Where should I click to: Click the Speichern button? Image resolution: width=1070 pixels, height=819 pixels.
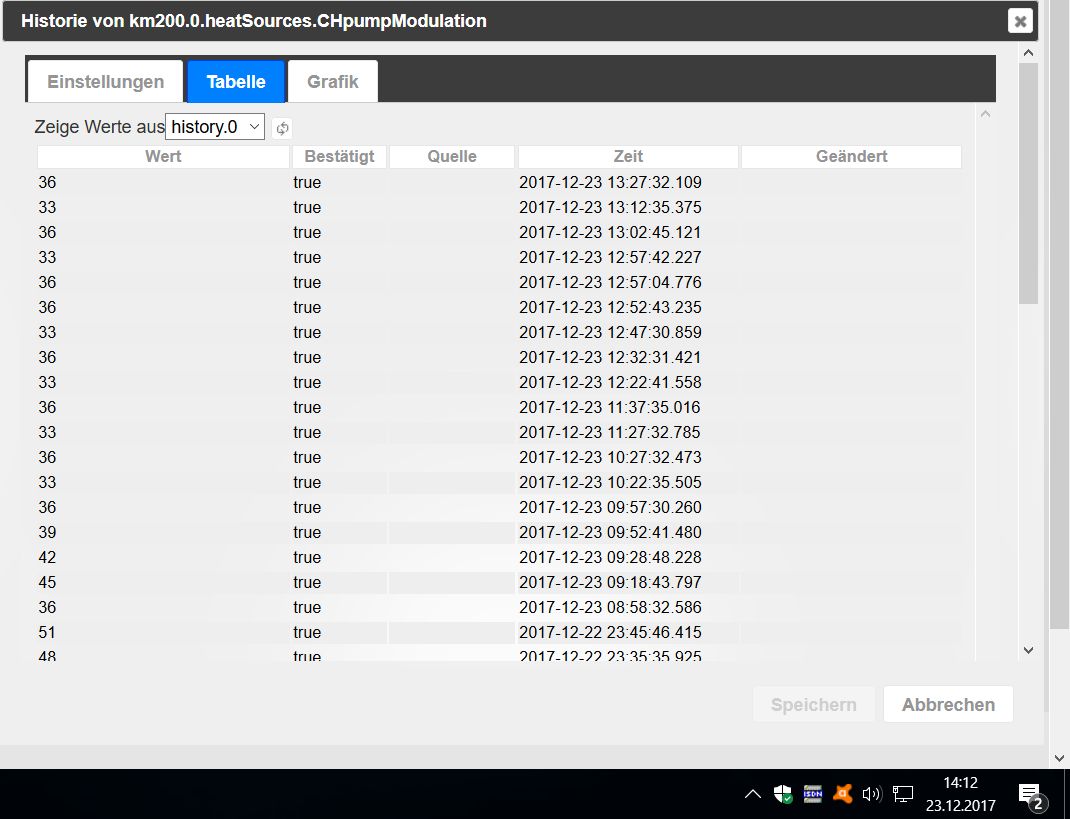(x=813, y=704)
